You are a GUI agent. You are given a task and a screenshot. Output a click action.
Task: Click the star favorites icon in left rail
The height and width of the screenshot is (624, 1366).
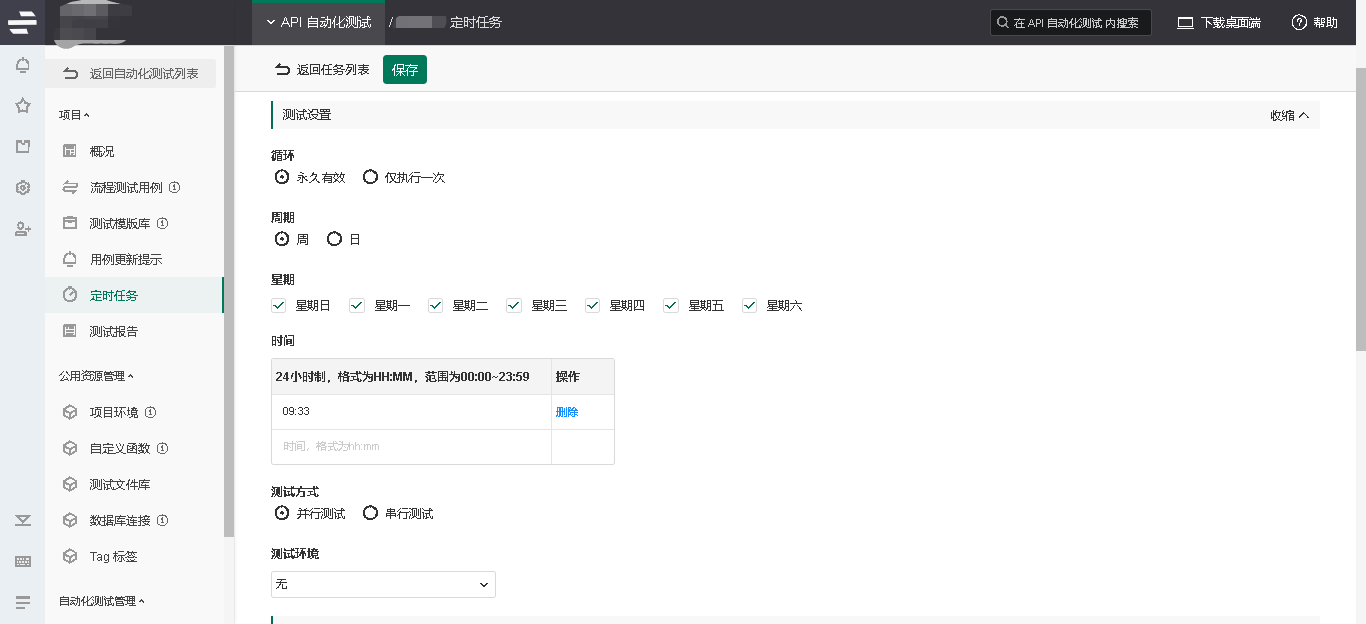click(22, 106)
